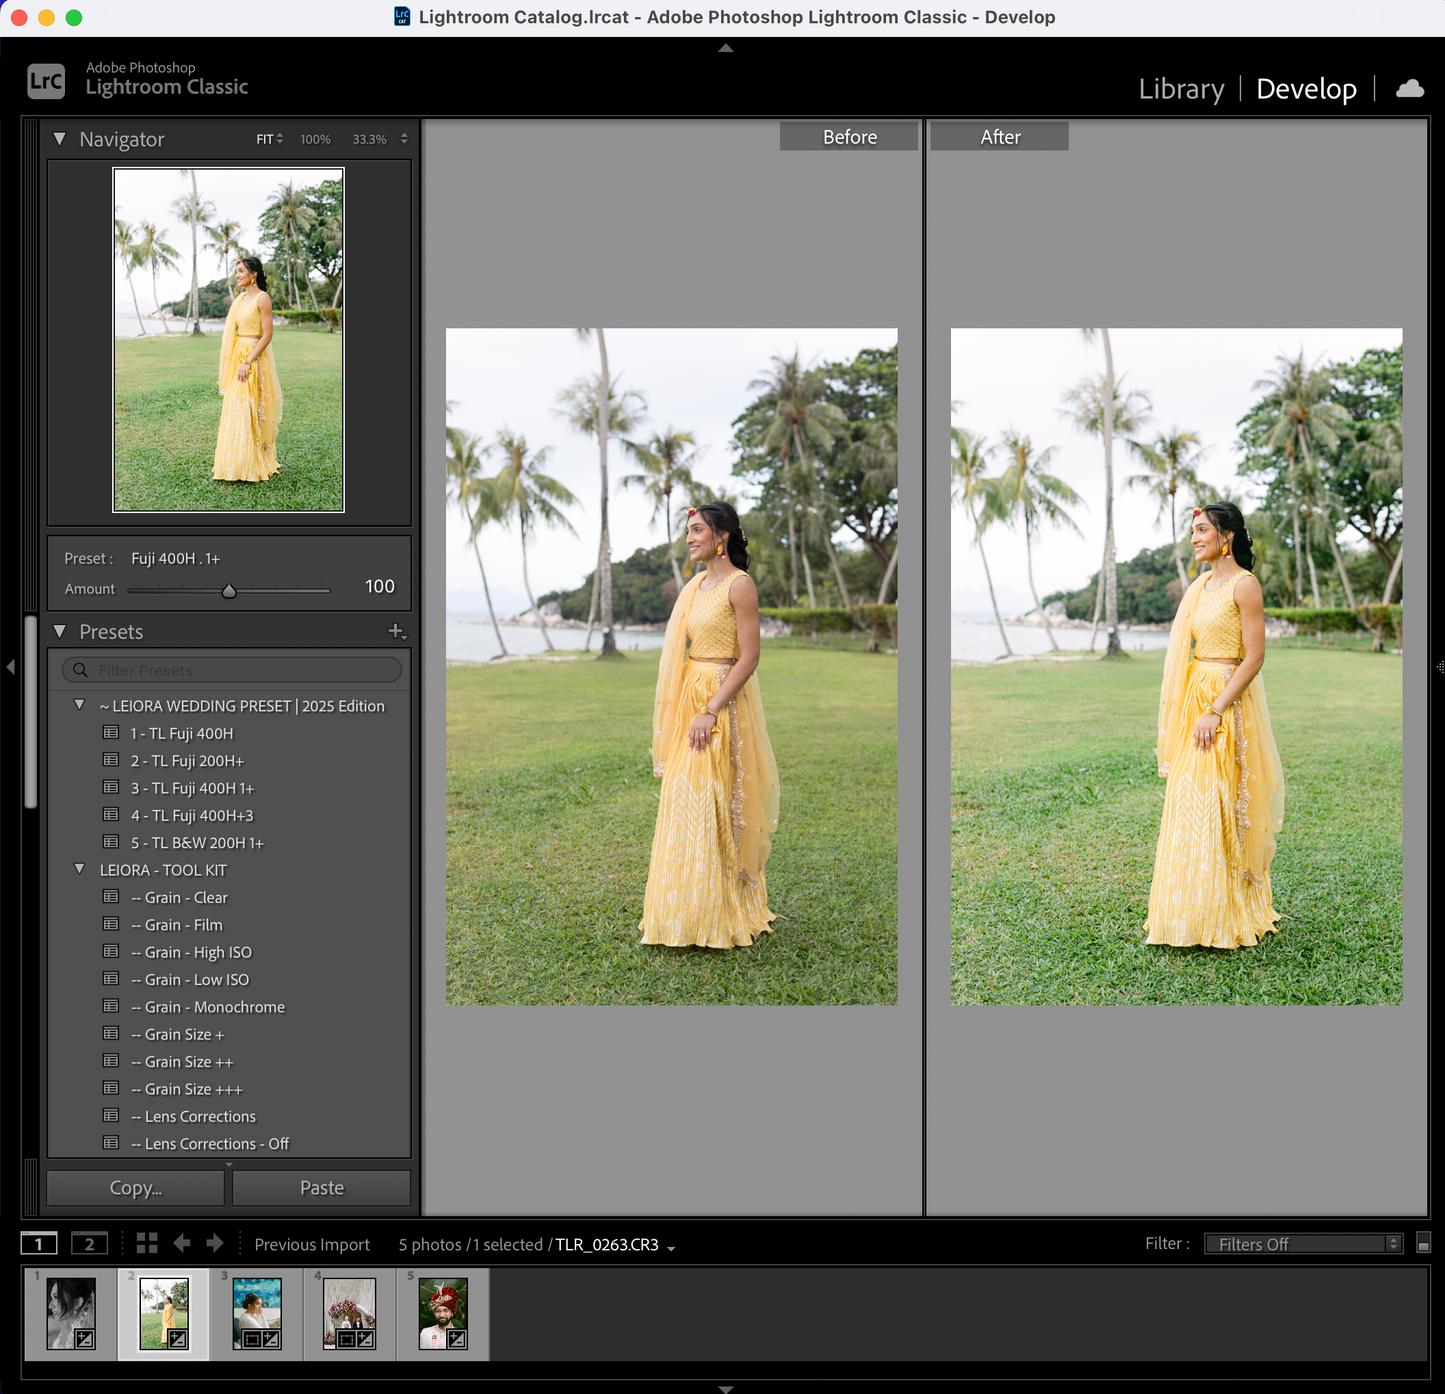Click the Lightroom Classic LrC logo

(46, 81)
